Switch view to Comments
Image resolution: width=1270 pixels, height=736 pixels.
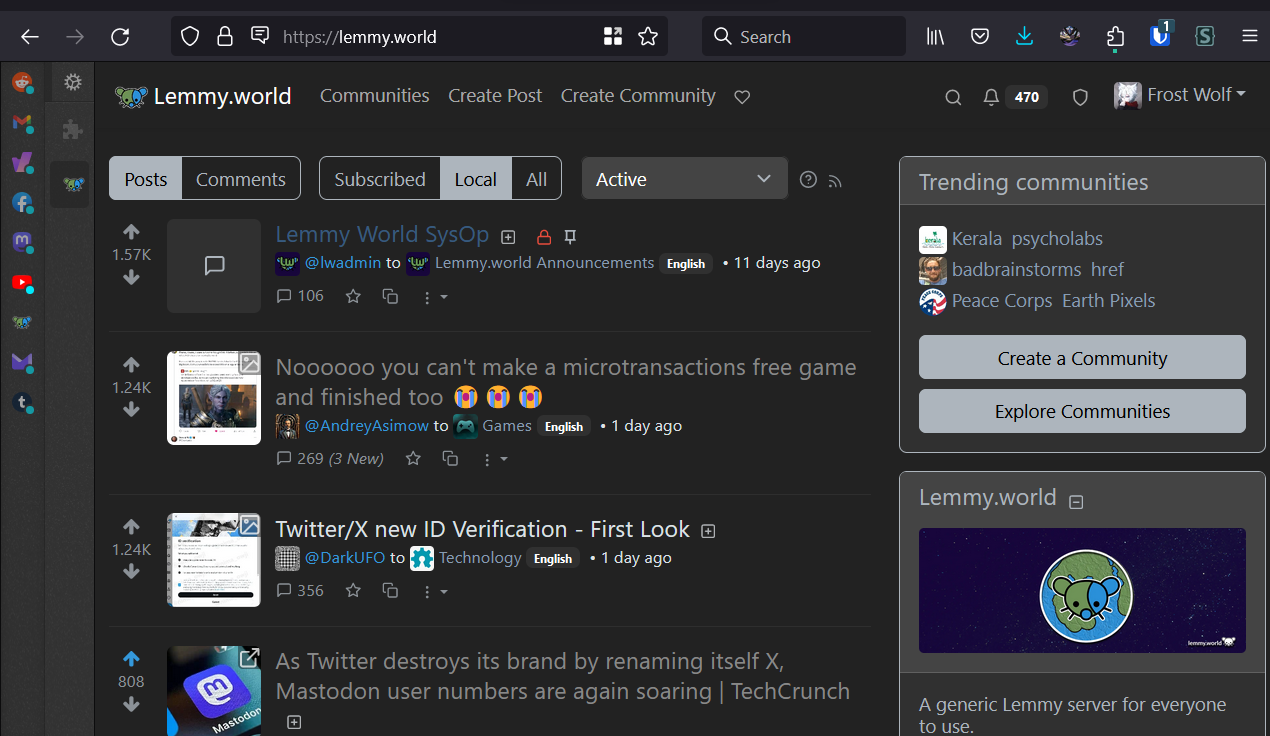pyautogui.click(x=240, y=179)
